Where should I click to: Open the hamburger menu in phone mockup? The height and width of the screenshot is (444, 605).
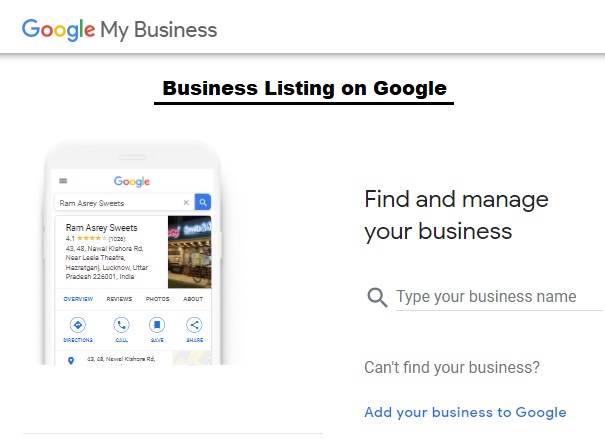pyautogui.click(x=63, y=181)
